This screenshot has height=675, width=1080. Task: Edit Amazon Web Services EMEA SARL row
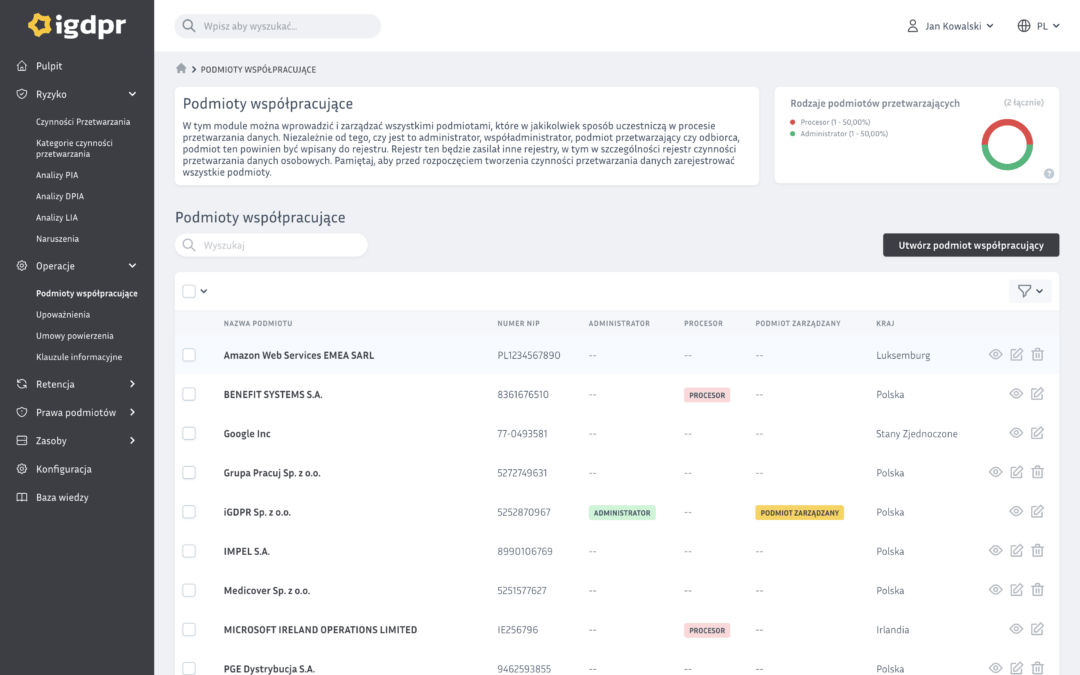[1017, 355]
